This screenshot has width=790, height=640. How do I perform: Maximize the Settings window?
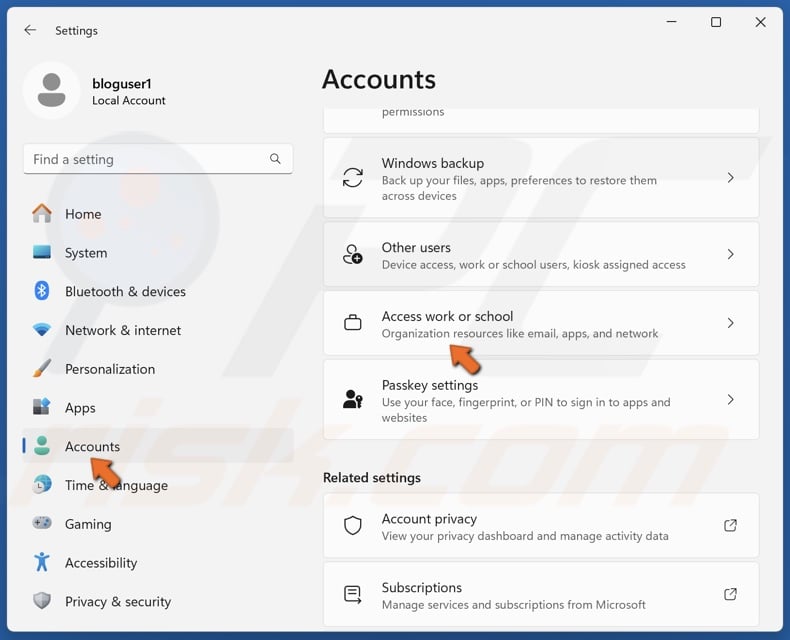pyautogui.click(x=716, y=22)
